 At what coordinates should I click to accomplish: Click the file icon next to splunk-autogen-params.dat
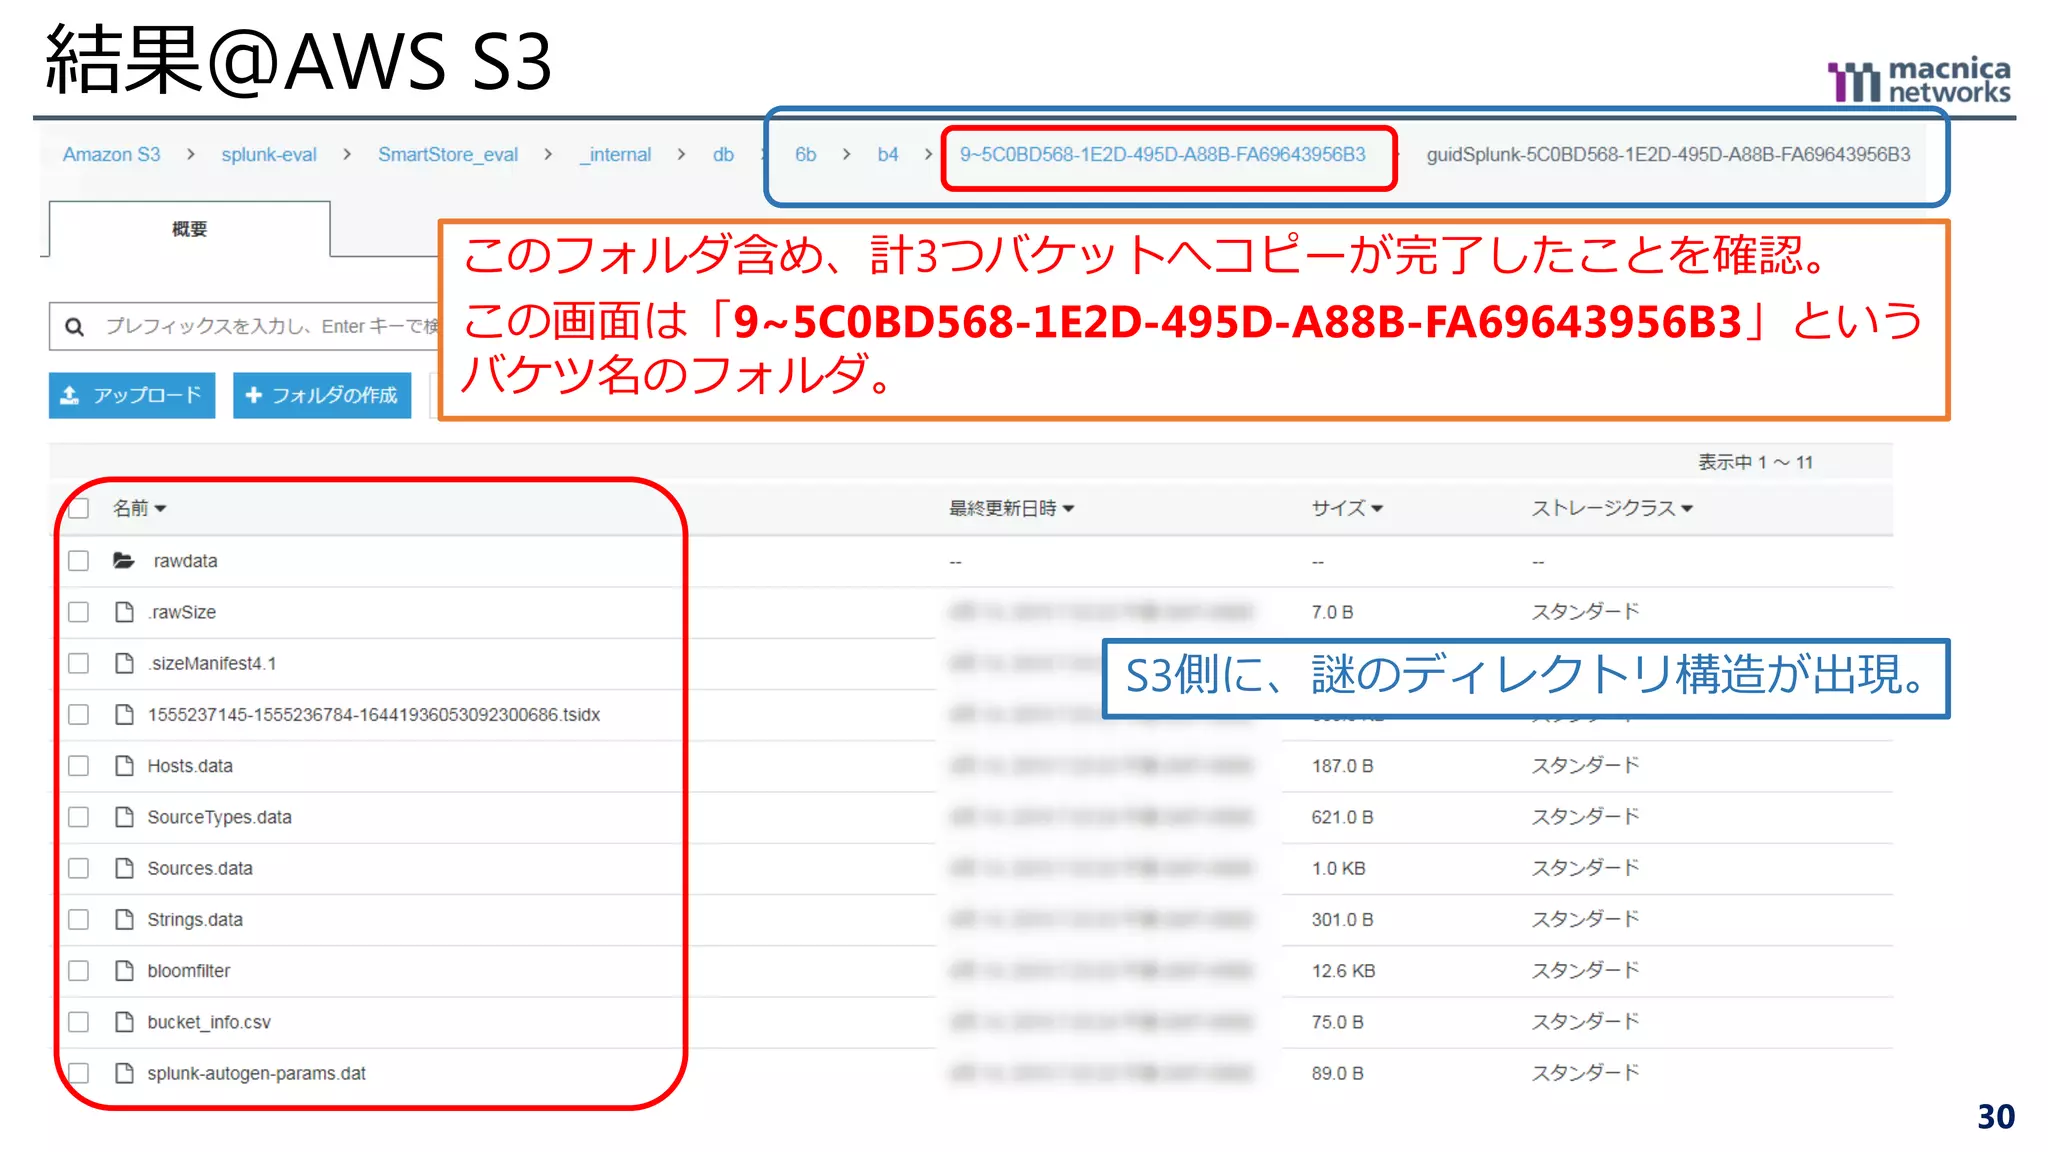125,1073
